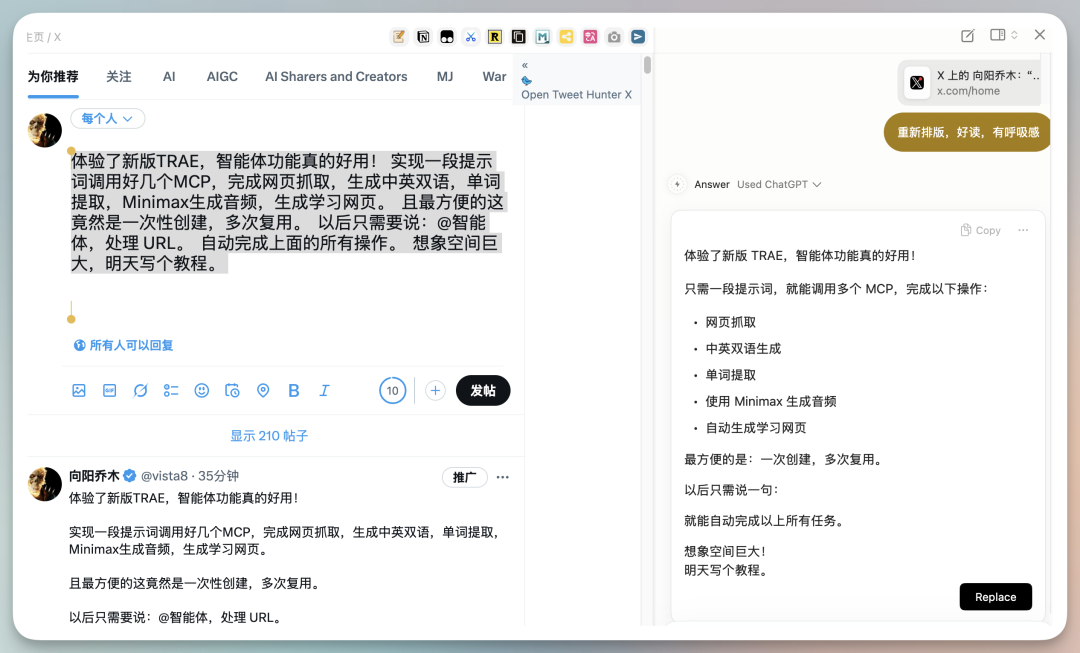The height and width of the screenshot is (653, 1080).
Task: Open the camera screenshot extension
Action: (x=614, y=37)
